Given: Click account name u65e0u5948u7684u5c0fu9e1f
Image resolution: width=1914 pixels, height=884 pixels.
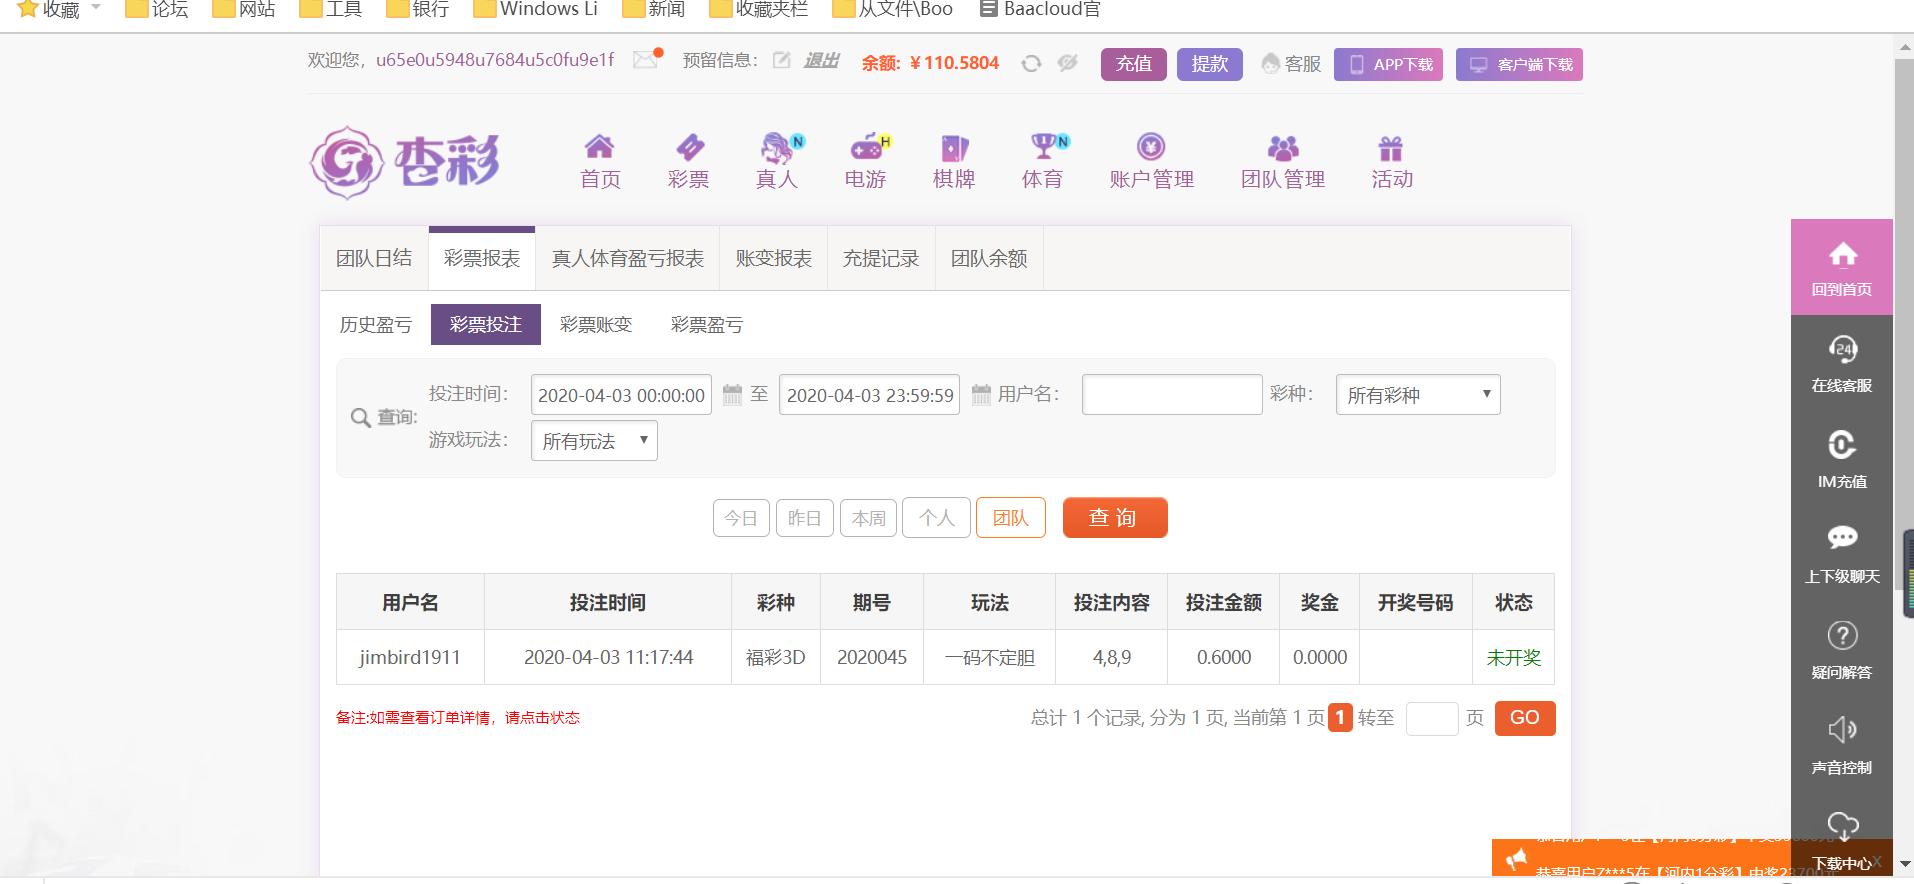Looking at the screenshot, I should point(495,60).
